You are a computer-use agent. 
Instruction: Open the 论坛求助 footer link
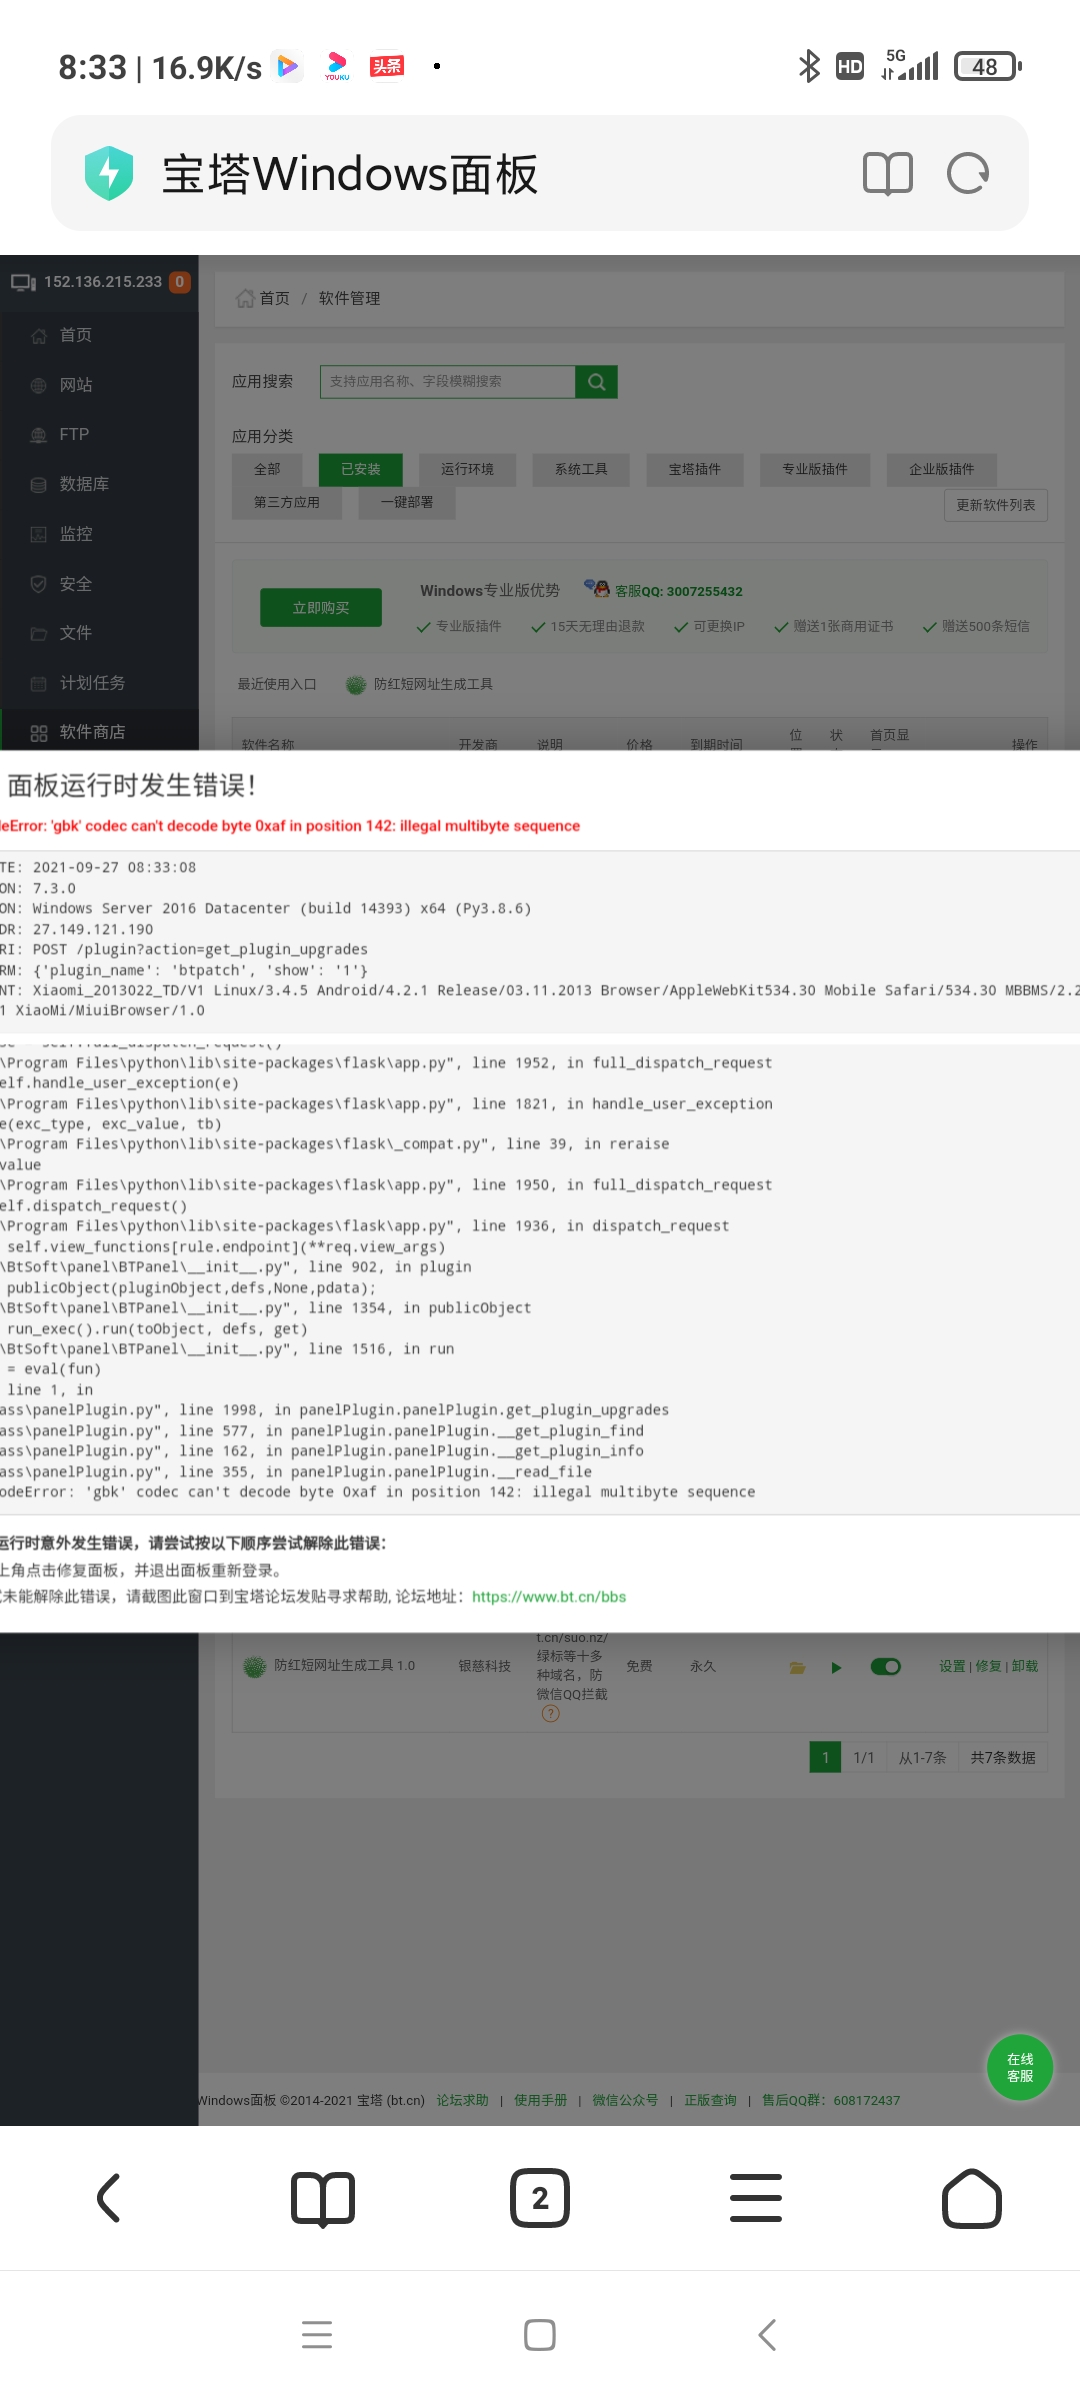[x=462, y=2100]
